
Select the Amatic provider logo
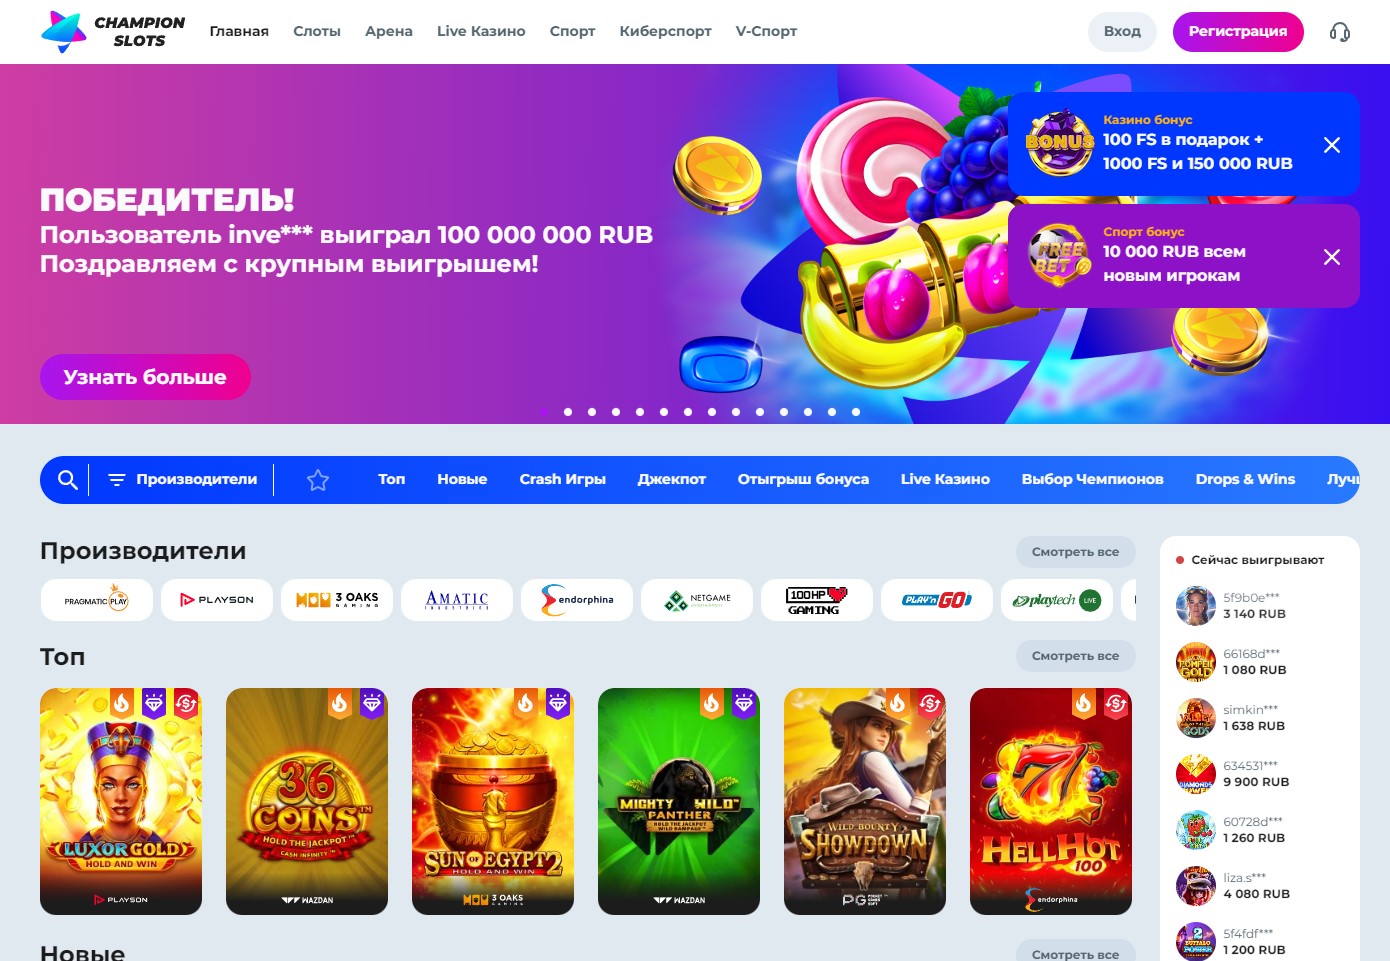(x=457, y=600)
